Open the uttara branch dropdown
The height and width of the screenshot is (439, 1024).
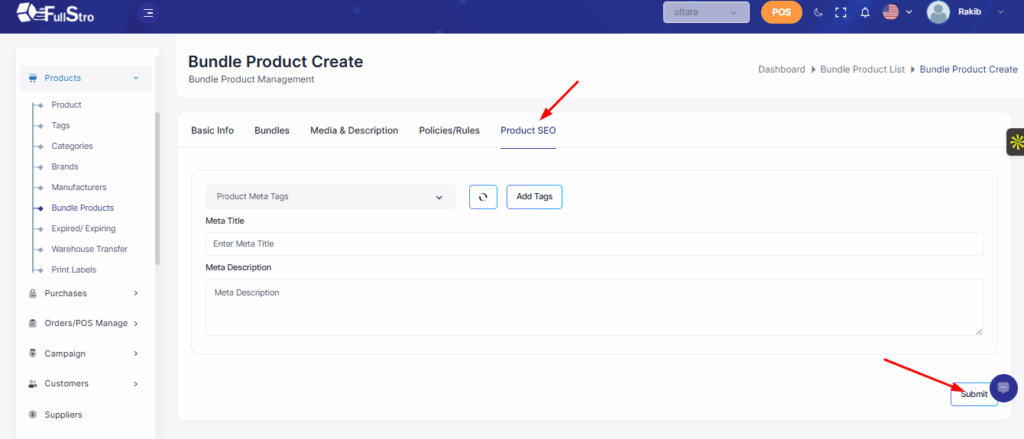point(706,12)
